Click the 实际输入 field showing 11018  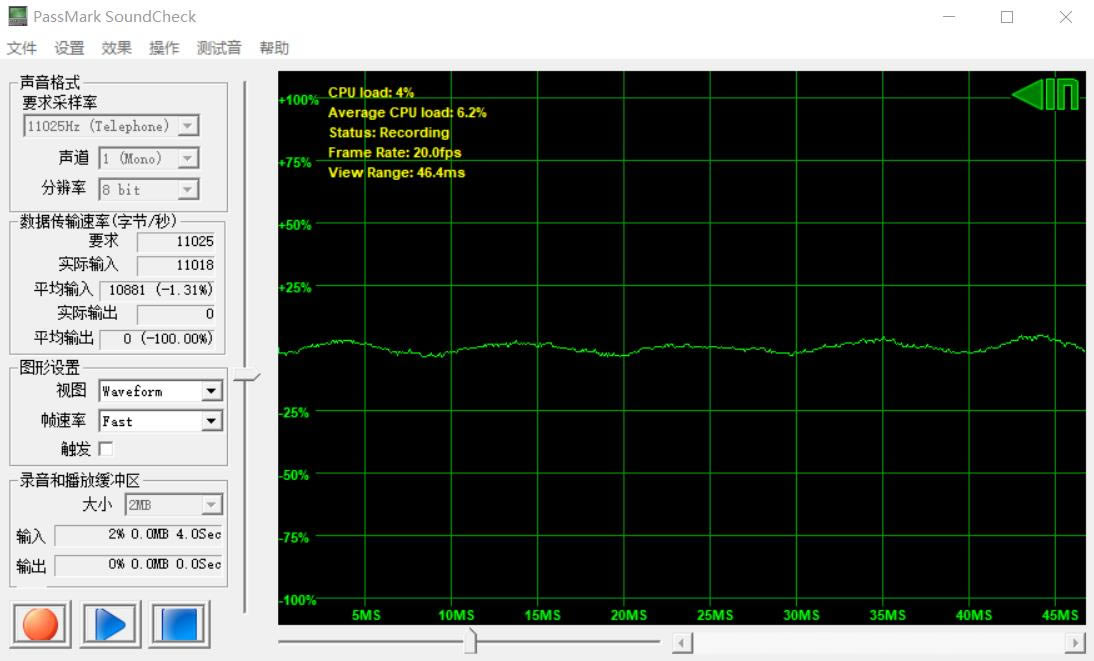coord(176,265)
